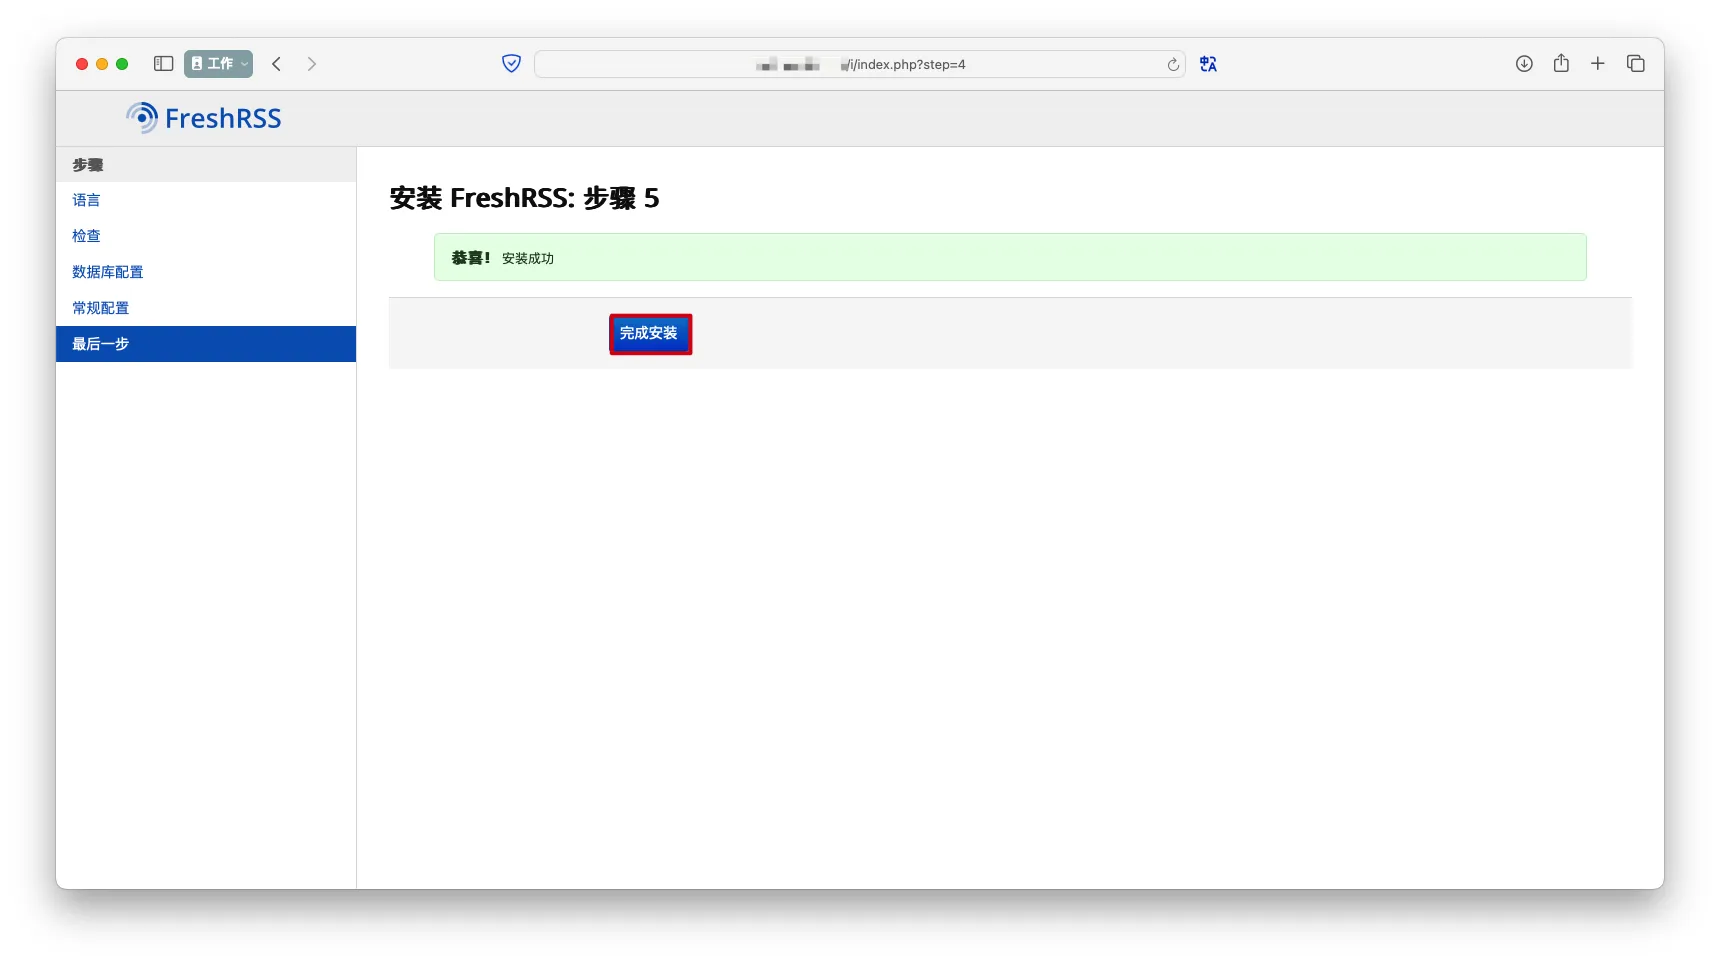1720x963 pixels.
Task: Focus the address bar URL field
Action: [x=860, y=65]
